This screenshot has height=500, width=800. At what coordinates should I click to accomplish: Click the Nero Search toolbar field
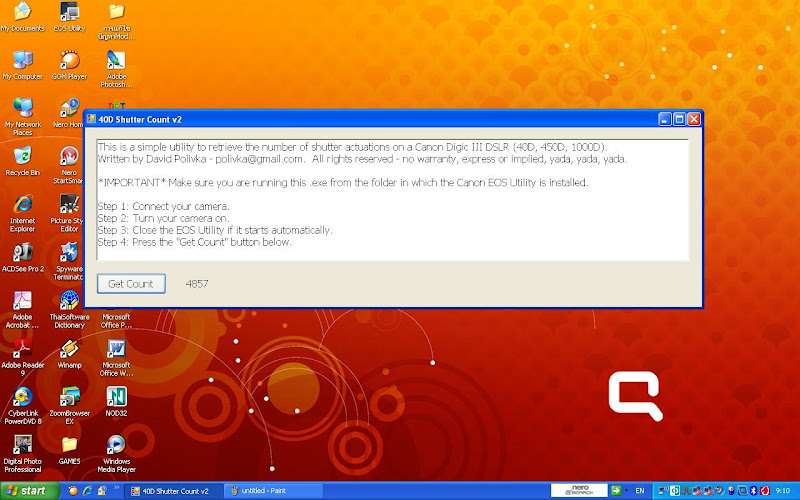click(579, 491)
